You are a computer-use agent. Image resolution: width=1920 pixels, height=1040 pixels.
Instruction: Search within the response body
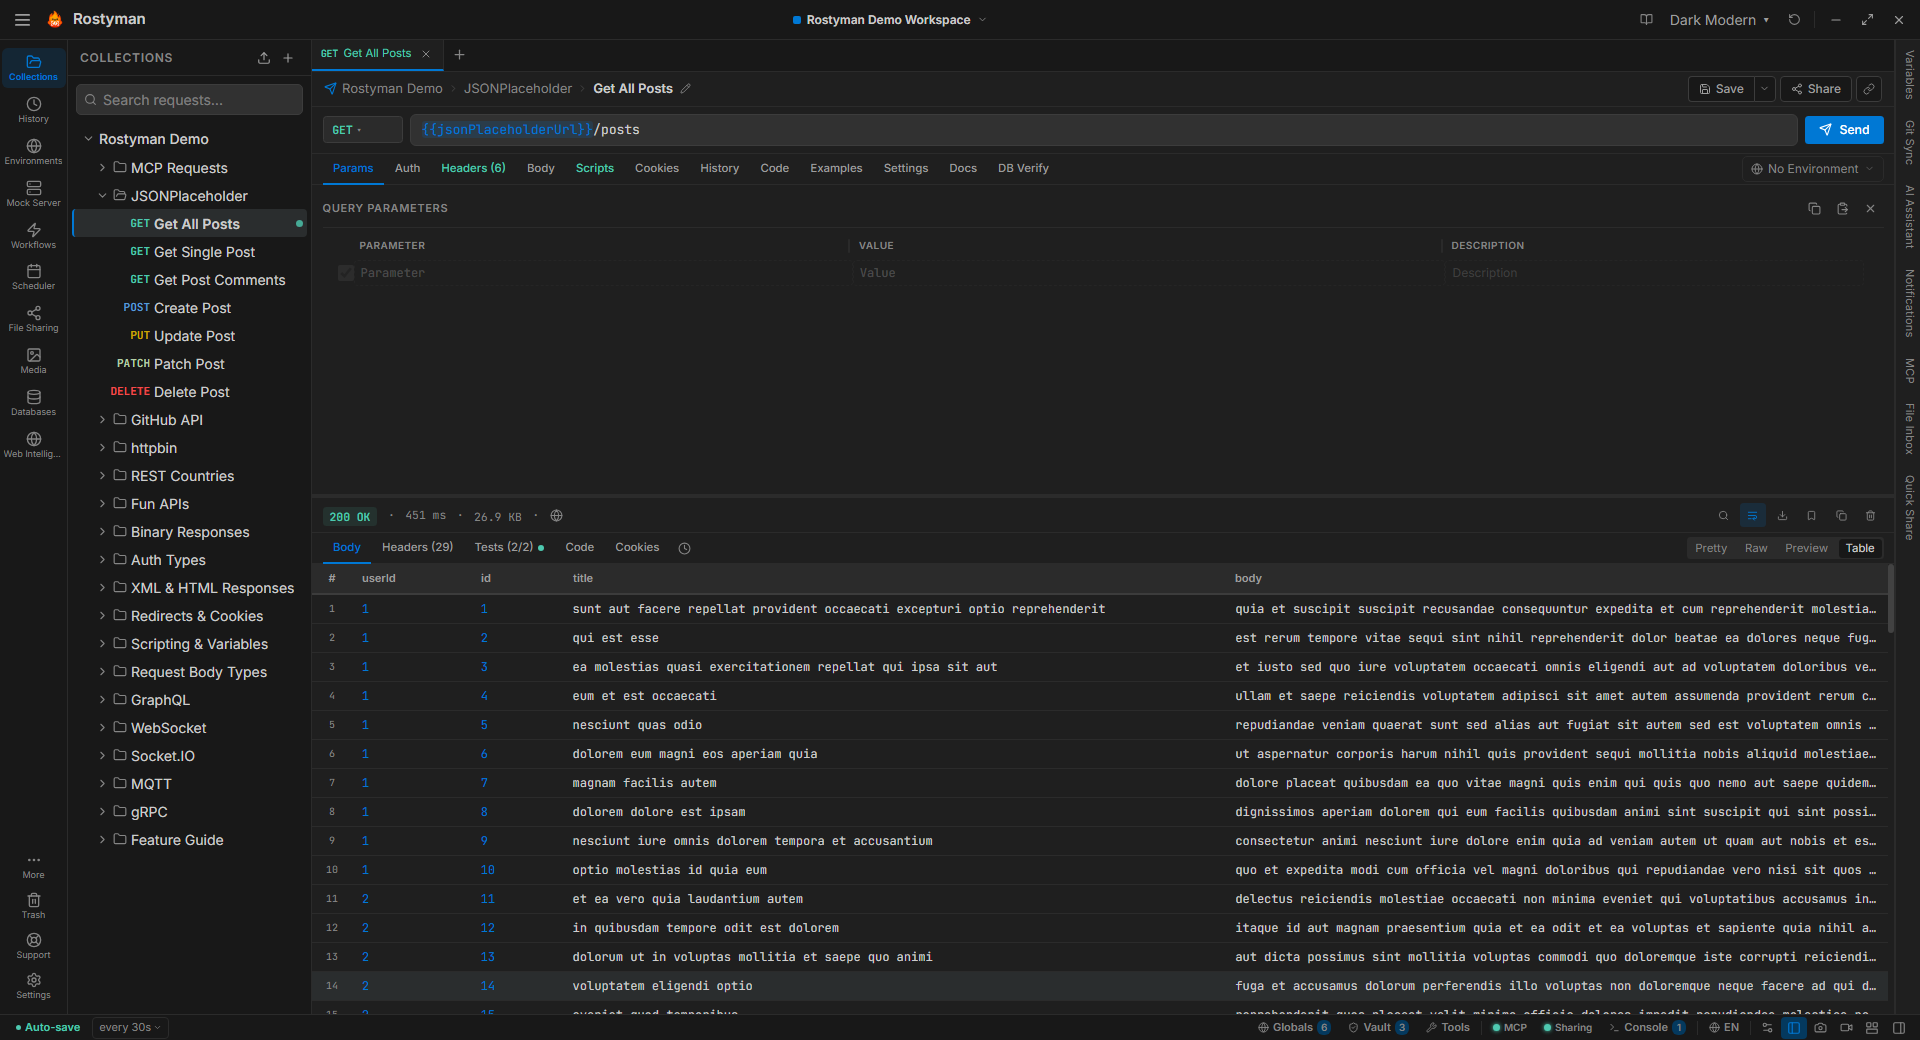click(1723, 516)
